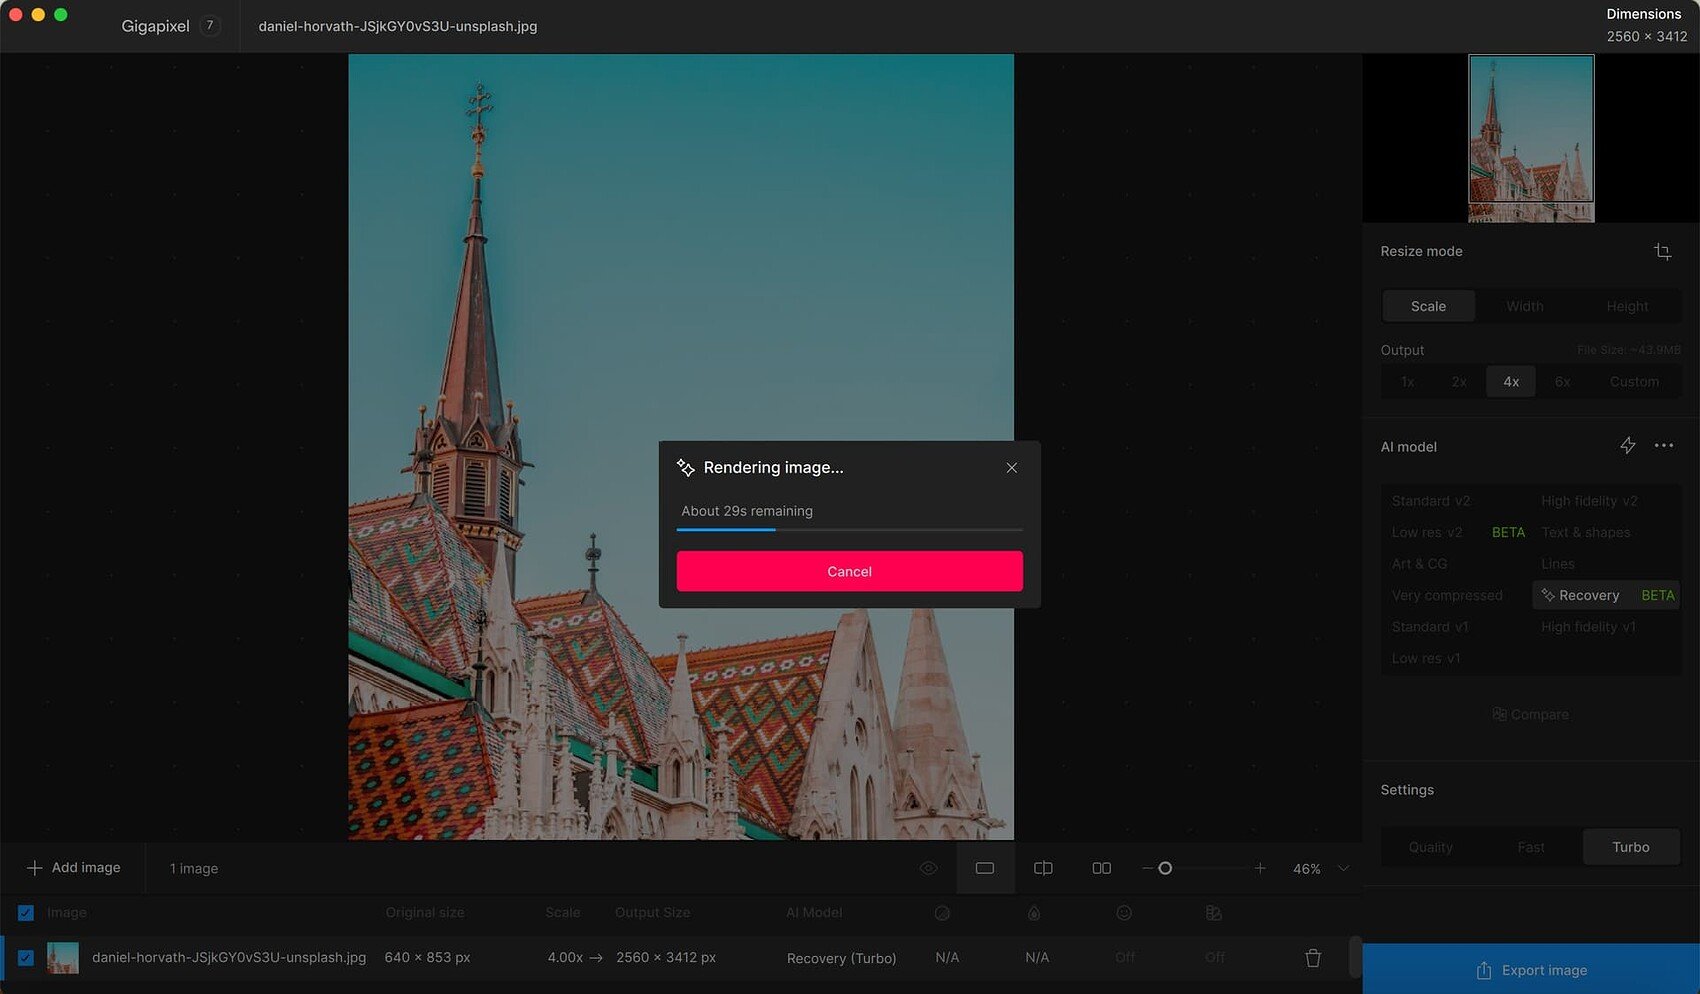Click the Compare button in the sidebar
1700x994 pixels.
(x=1529, y=714)
